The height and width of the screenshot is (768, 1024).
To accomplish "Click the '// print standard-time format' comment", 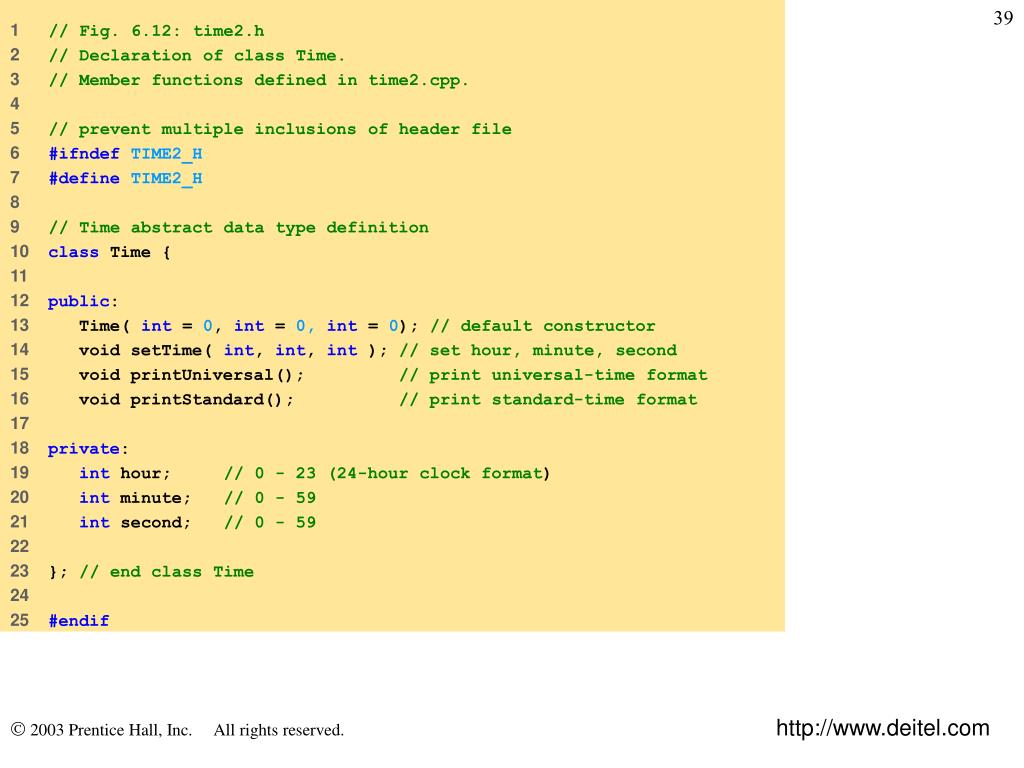I will coord(548,400).
